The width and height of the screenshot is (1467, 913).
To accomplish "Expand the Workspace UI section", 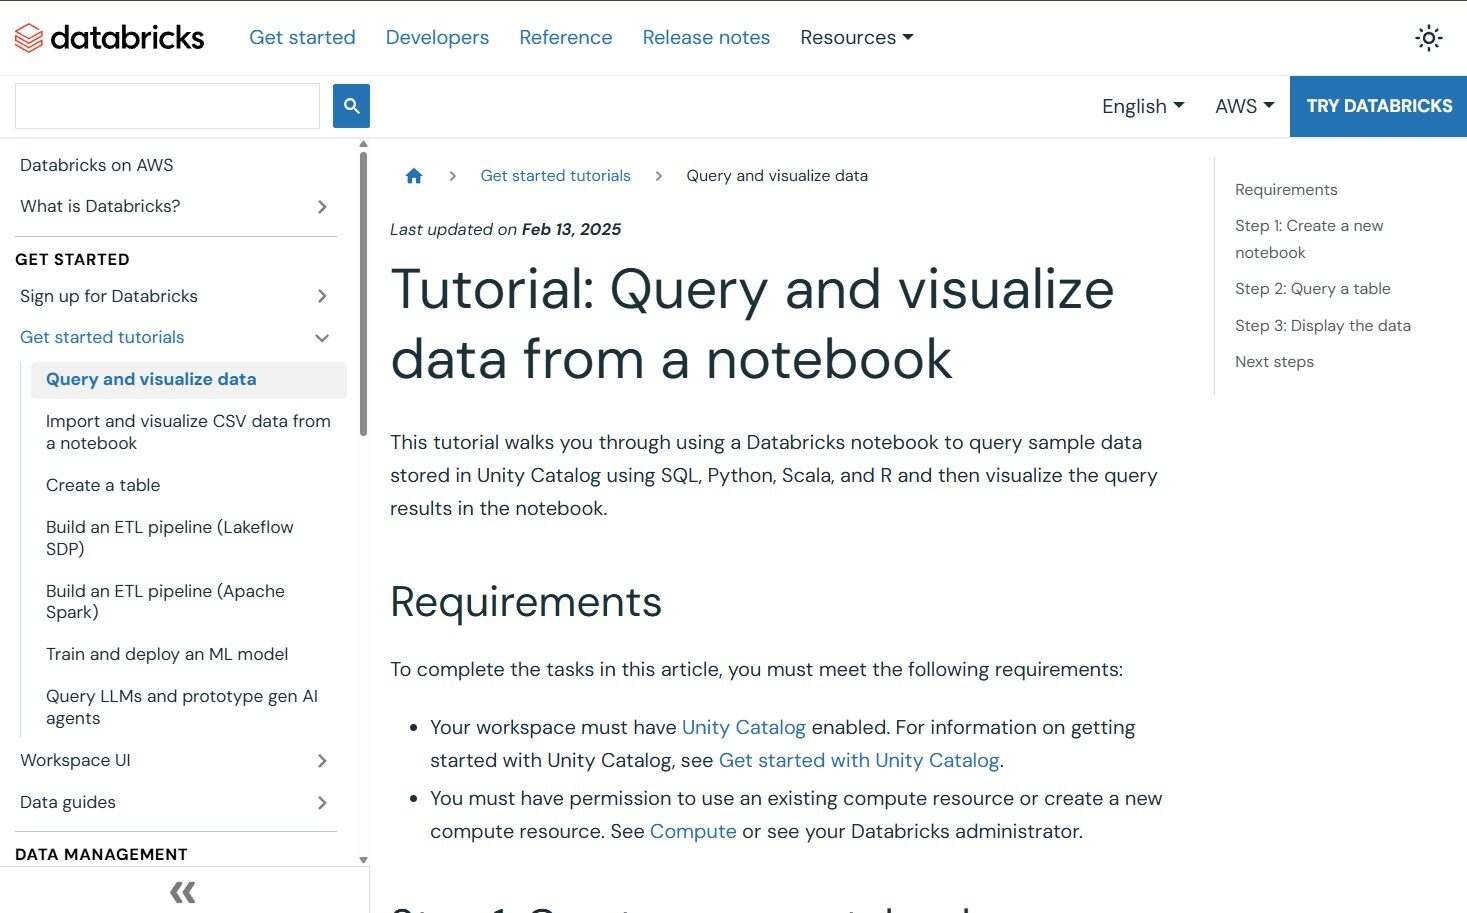I will (322, 761).
